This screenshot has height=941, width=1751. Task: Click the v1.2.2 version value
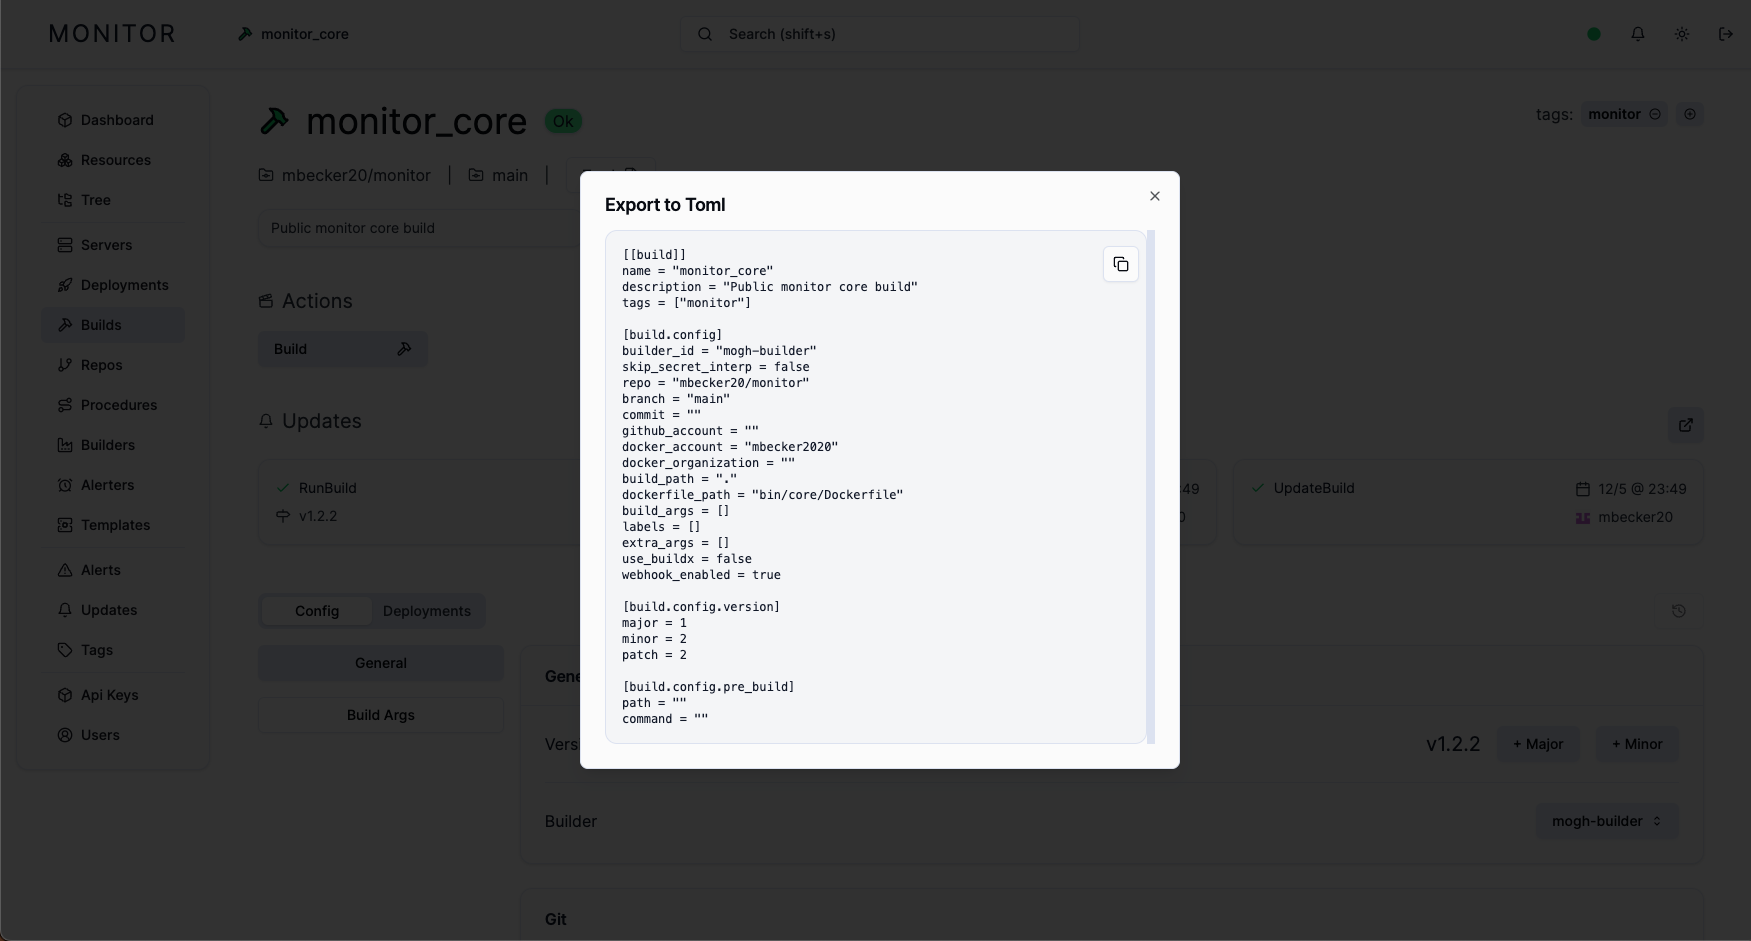point(1452,744)
